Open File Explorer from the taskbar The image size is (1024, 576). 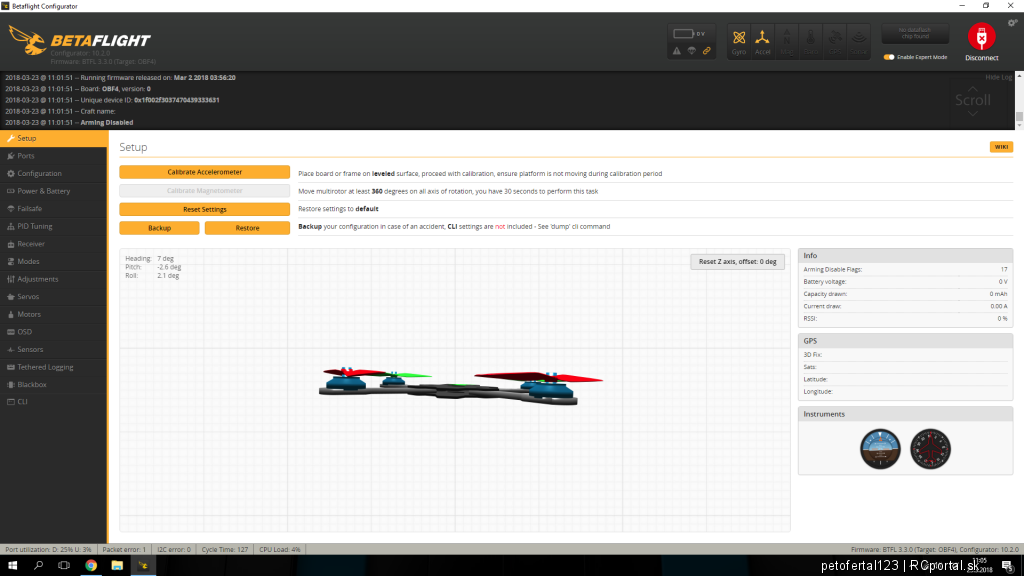(117, 566)
